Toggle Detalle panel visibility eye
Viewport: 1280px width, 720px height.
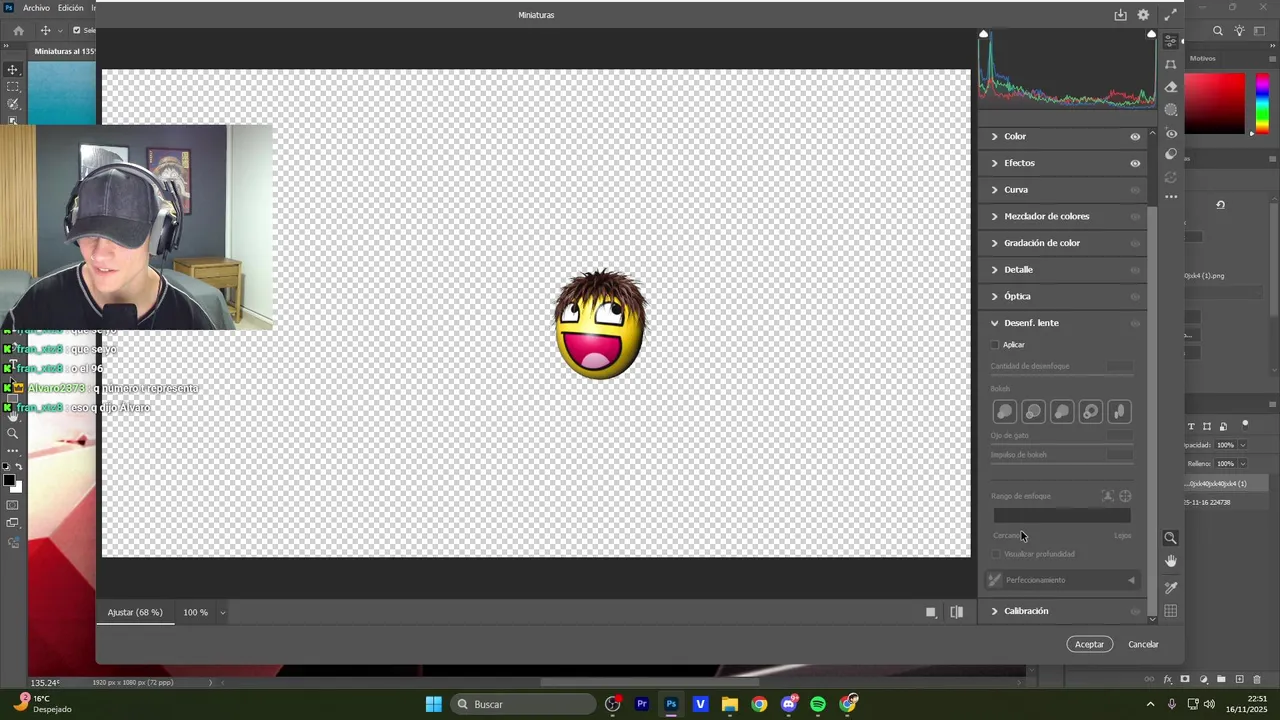tap(1135, 270)
